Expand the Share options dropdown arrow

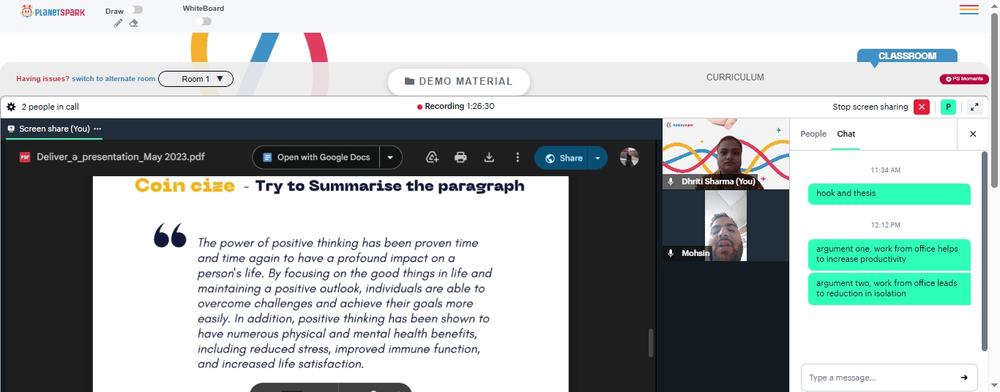(598, 158)
